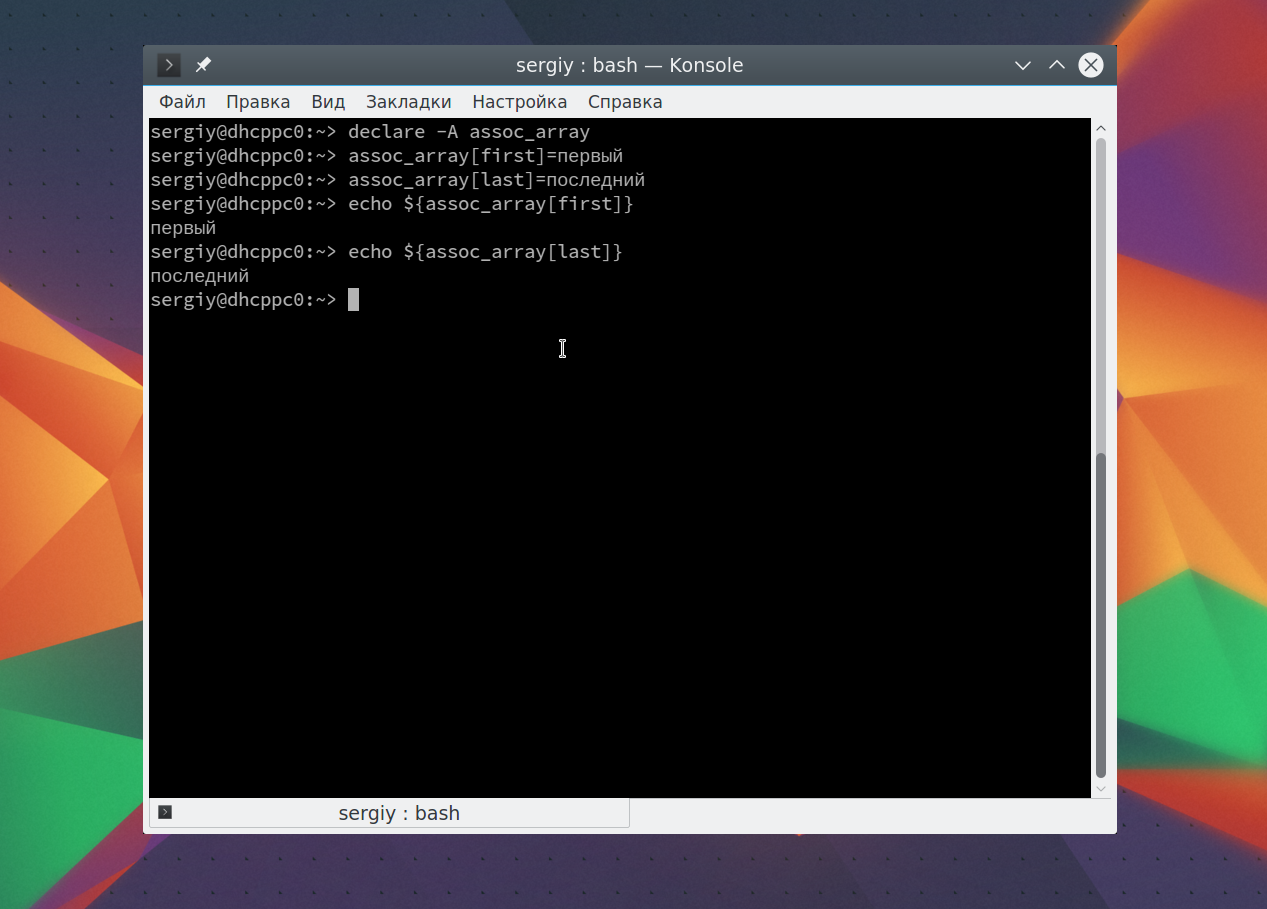Select the 'sergiy : bash' tab

coord(389,813)
